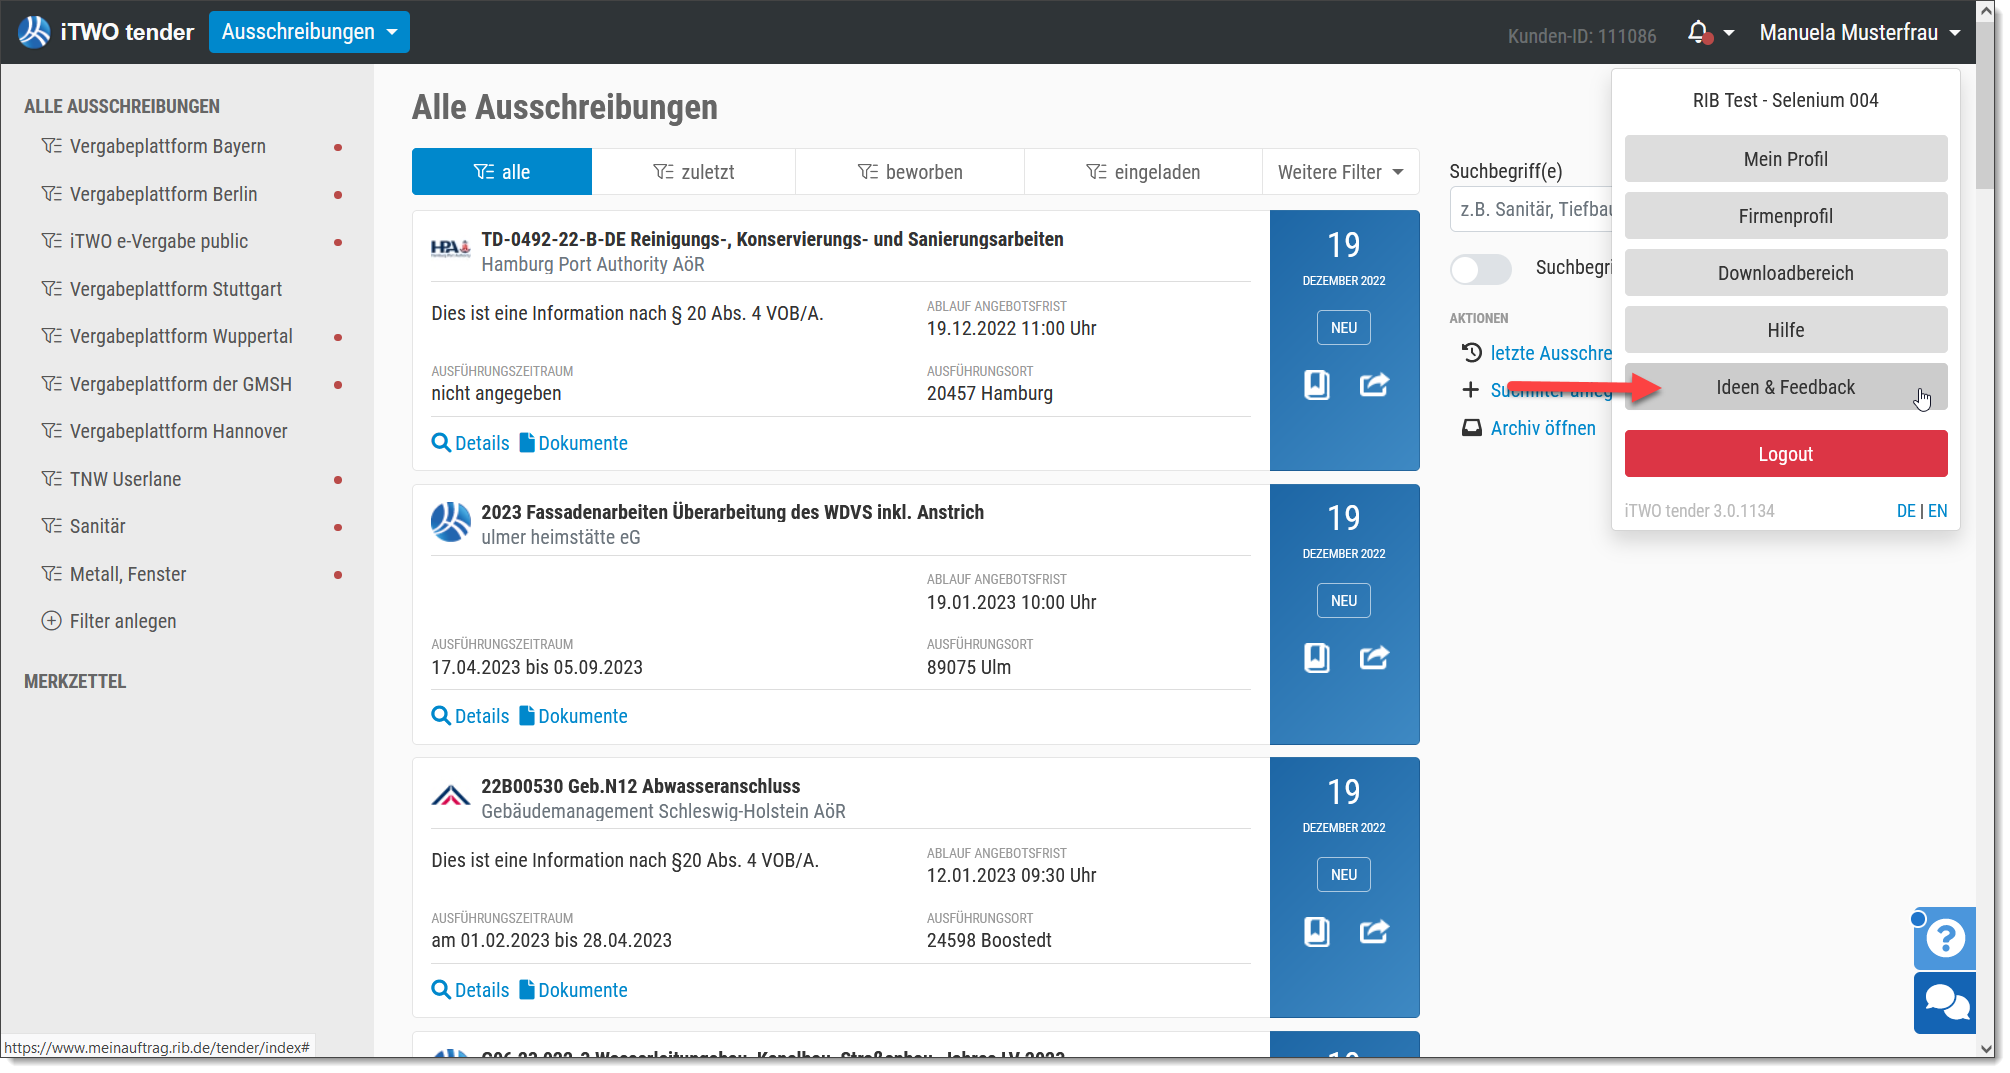Share the TD-0492-22-B-DE tender
2010x1073 pixels.
[x=1374, y=385]
